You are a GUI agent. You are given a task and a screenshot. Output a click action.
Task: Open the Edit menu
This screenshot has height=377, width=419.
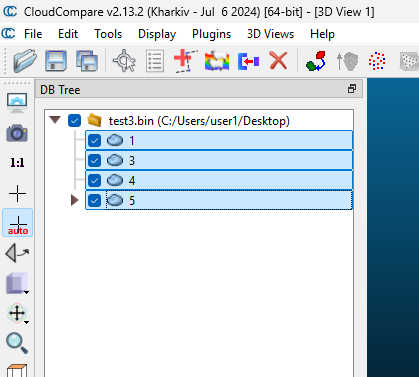point(68,34)
